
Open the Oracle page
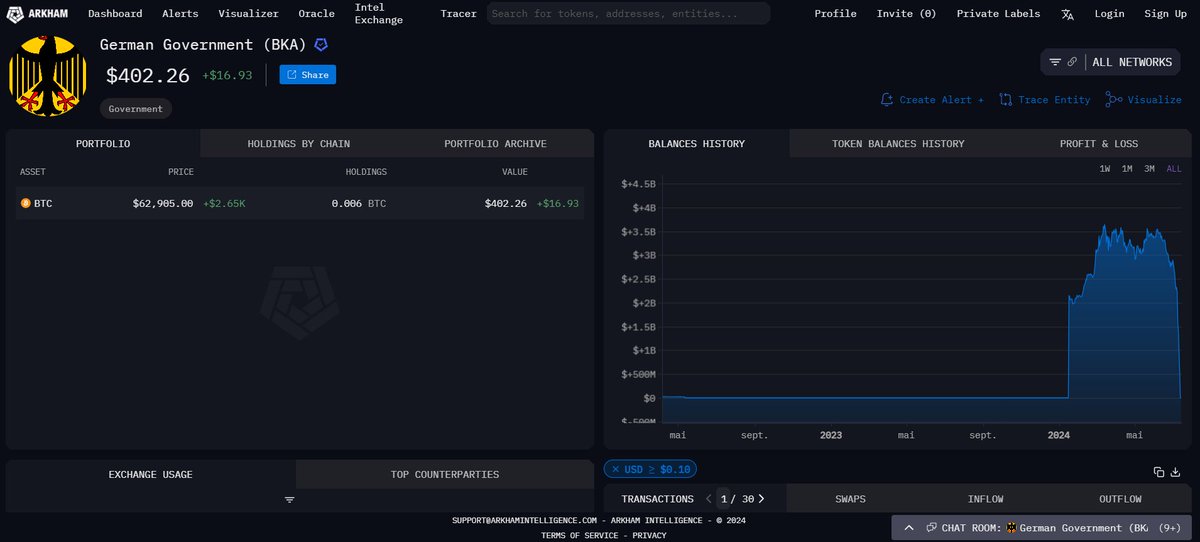(316, 14)
